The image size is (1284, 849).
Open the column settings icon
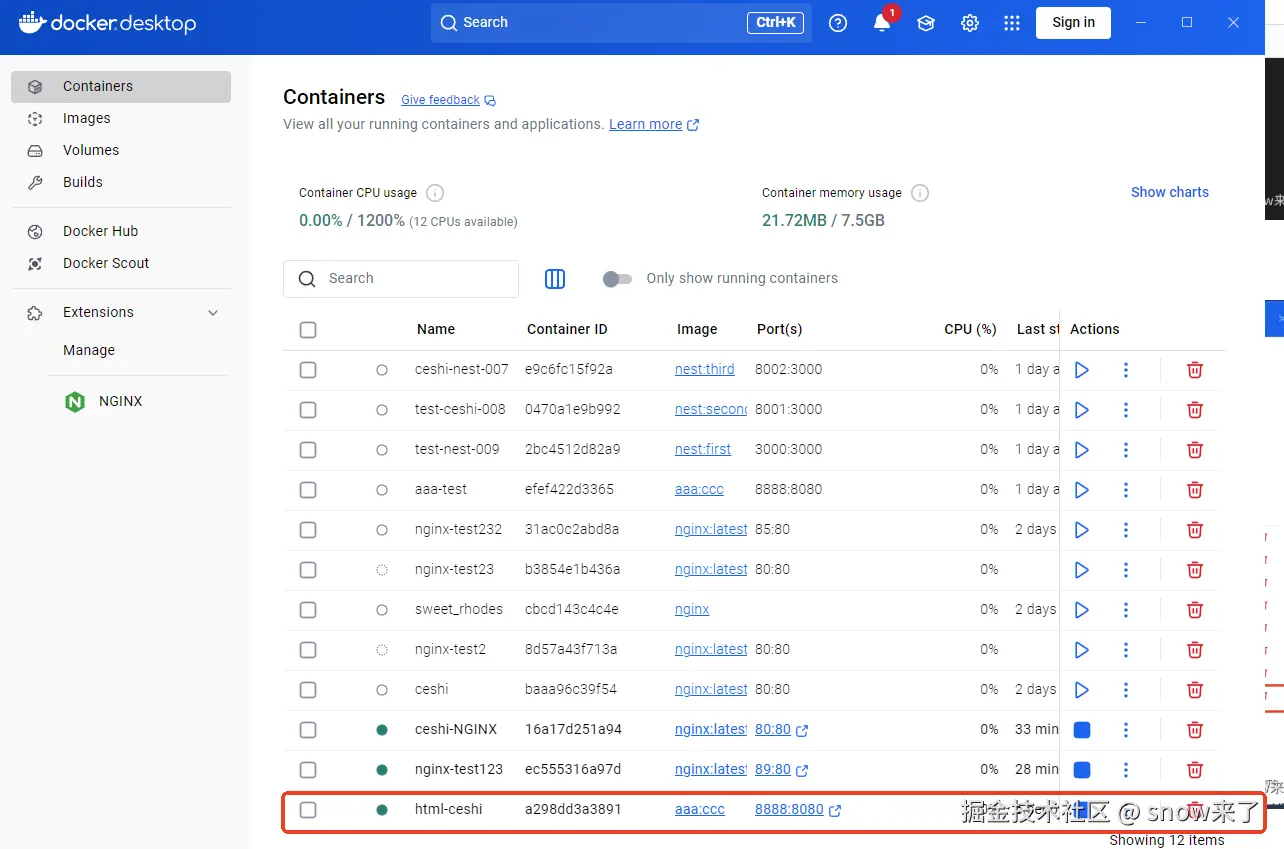click(555, 279)
